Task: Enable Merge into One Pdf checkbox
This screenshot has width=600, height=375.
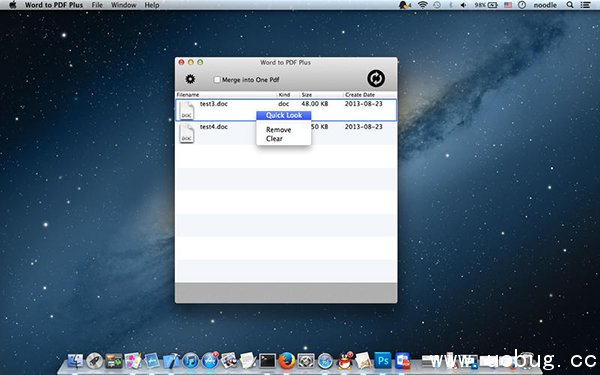Action: coord(217,80)
